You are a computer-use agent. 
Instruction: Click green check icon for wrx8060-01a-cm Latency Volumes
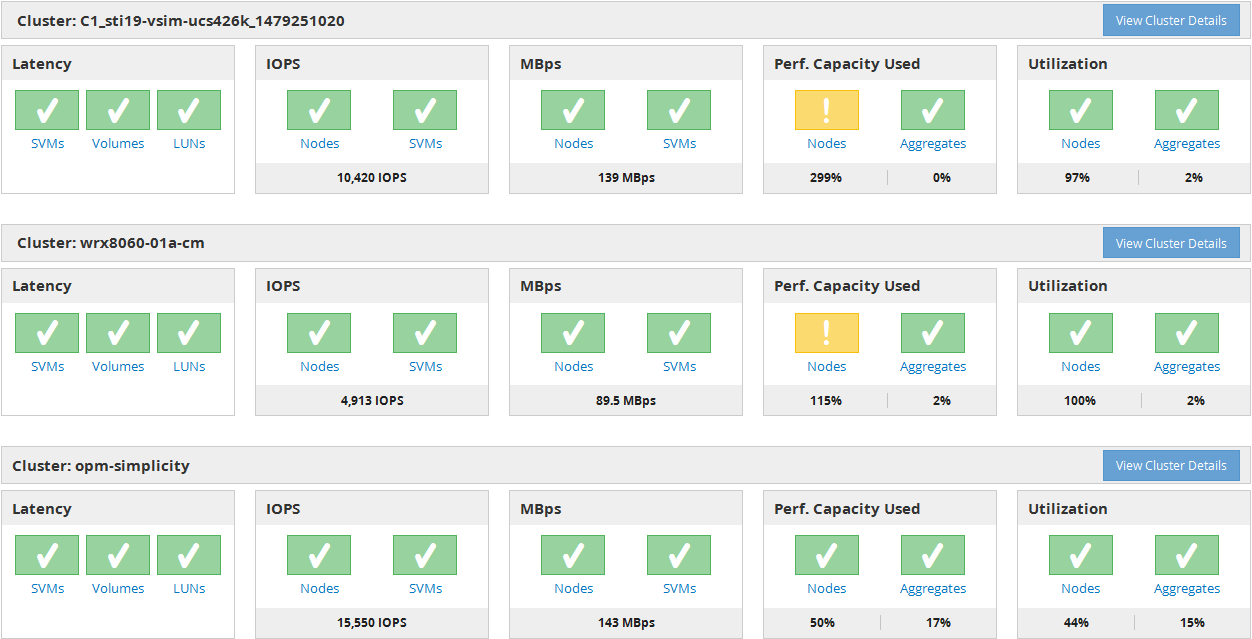tap(118, 333)
